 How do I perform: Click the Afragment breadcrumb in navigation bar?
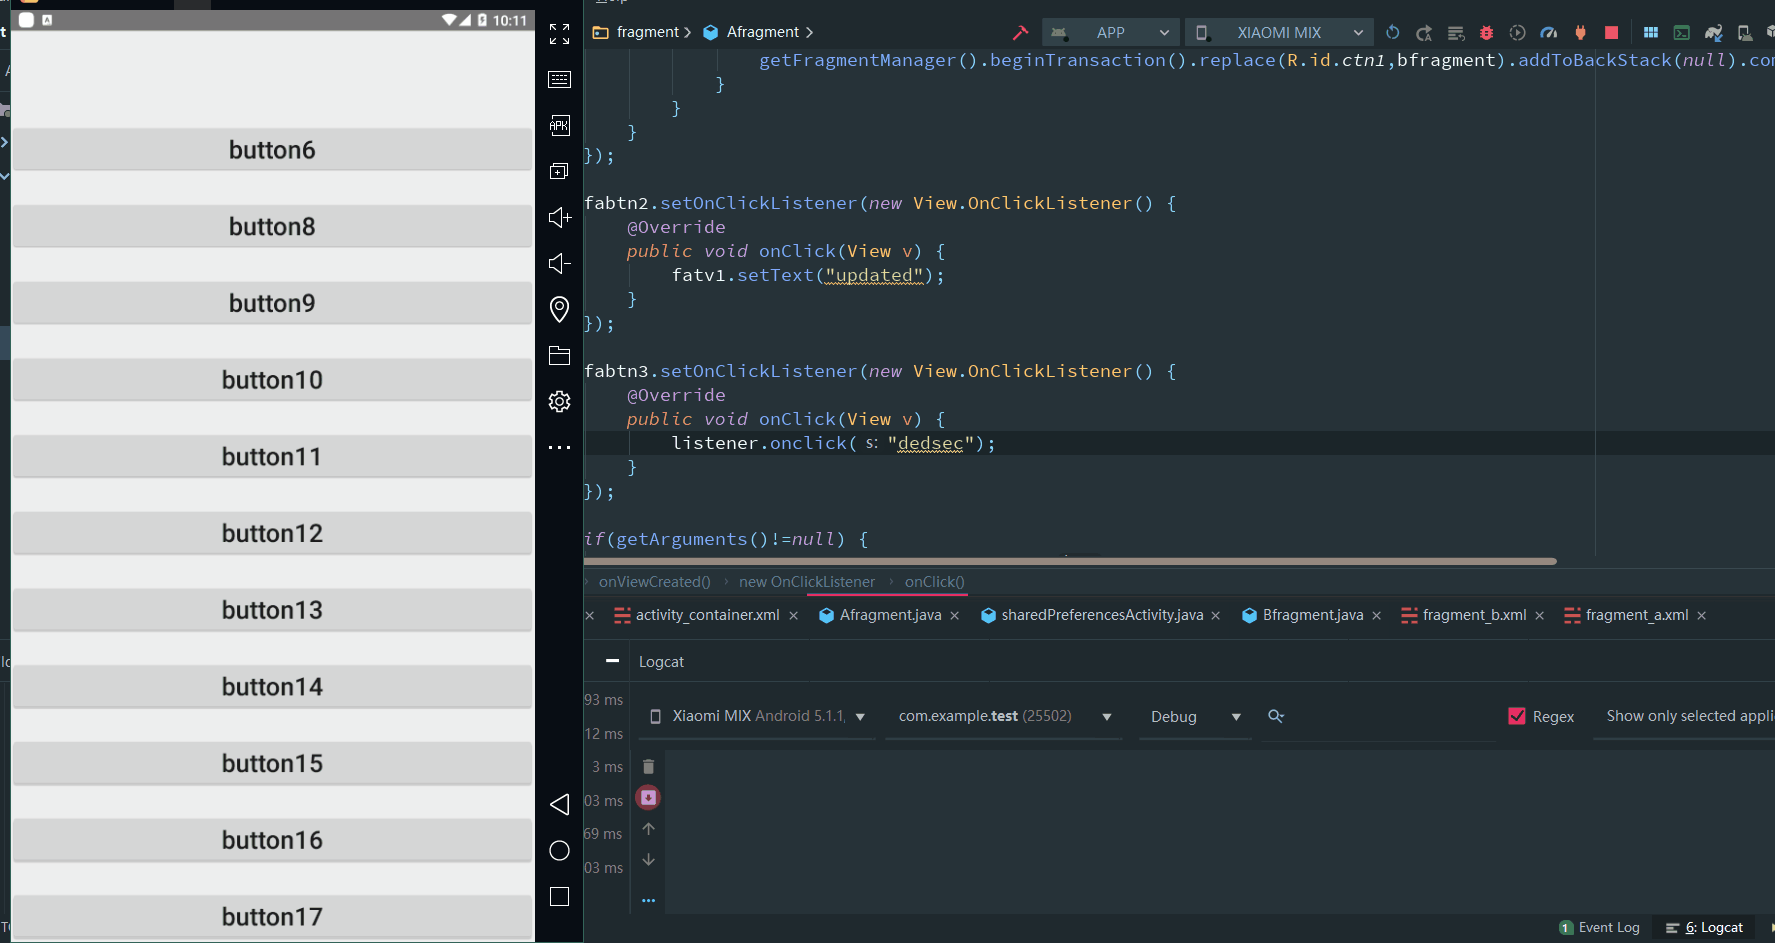coord(751,33)
